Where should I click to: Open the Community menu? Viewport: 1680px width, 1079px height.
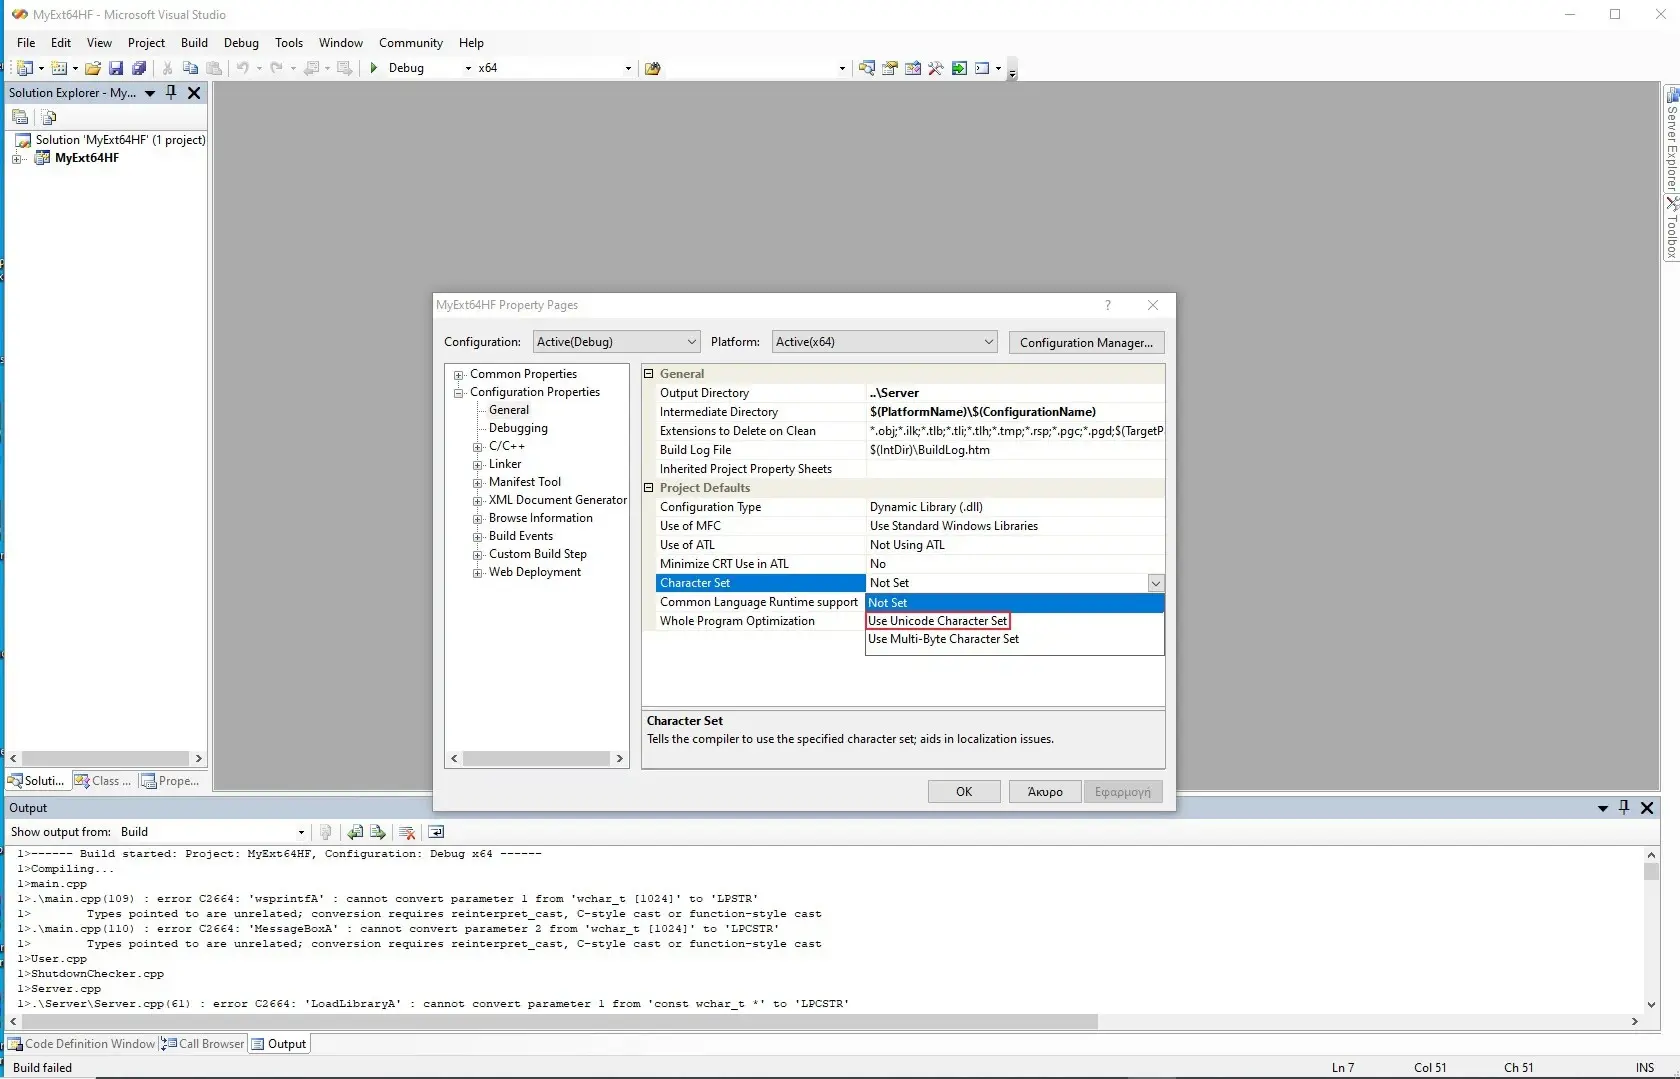(x=411, y=43)
